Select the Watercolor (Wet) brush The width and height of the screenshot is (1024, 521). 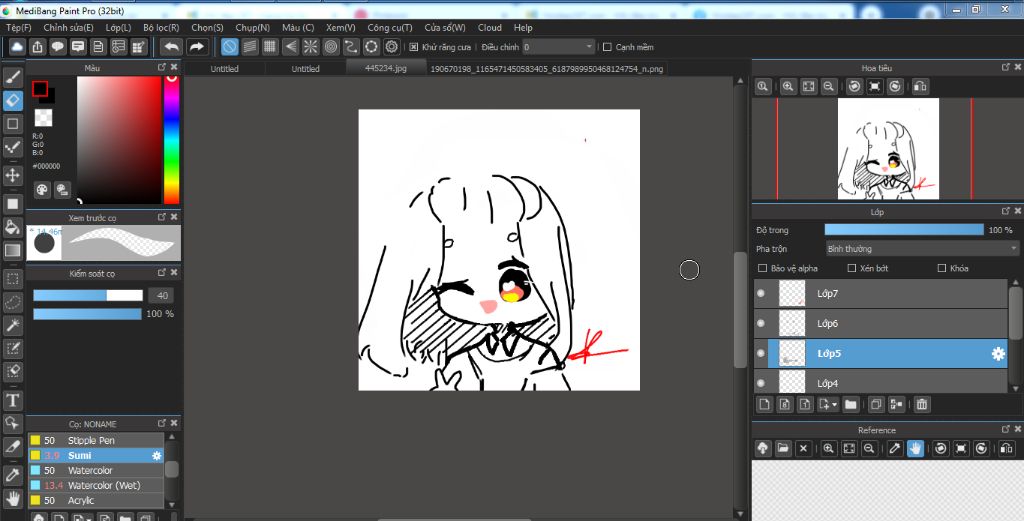[95, 485]
